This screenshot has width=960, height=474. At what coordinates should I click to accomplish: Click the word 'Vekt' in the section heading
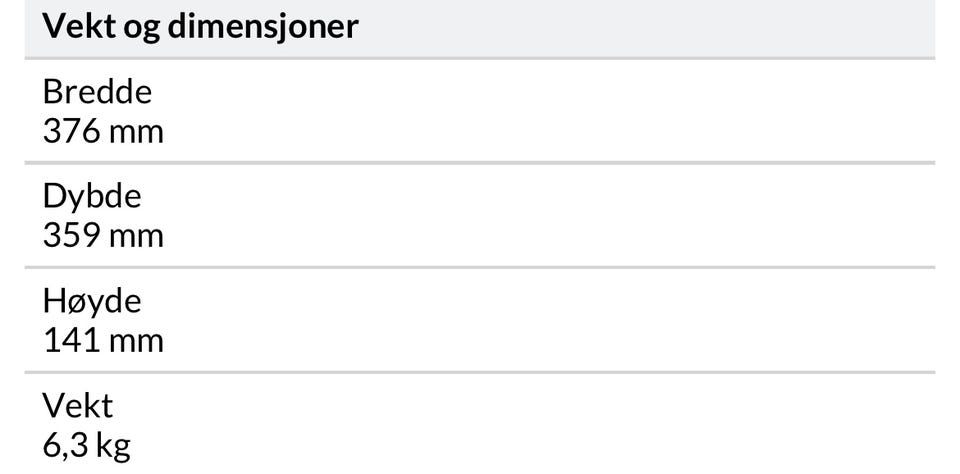click(x=77, y=26)
